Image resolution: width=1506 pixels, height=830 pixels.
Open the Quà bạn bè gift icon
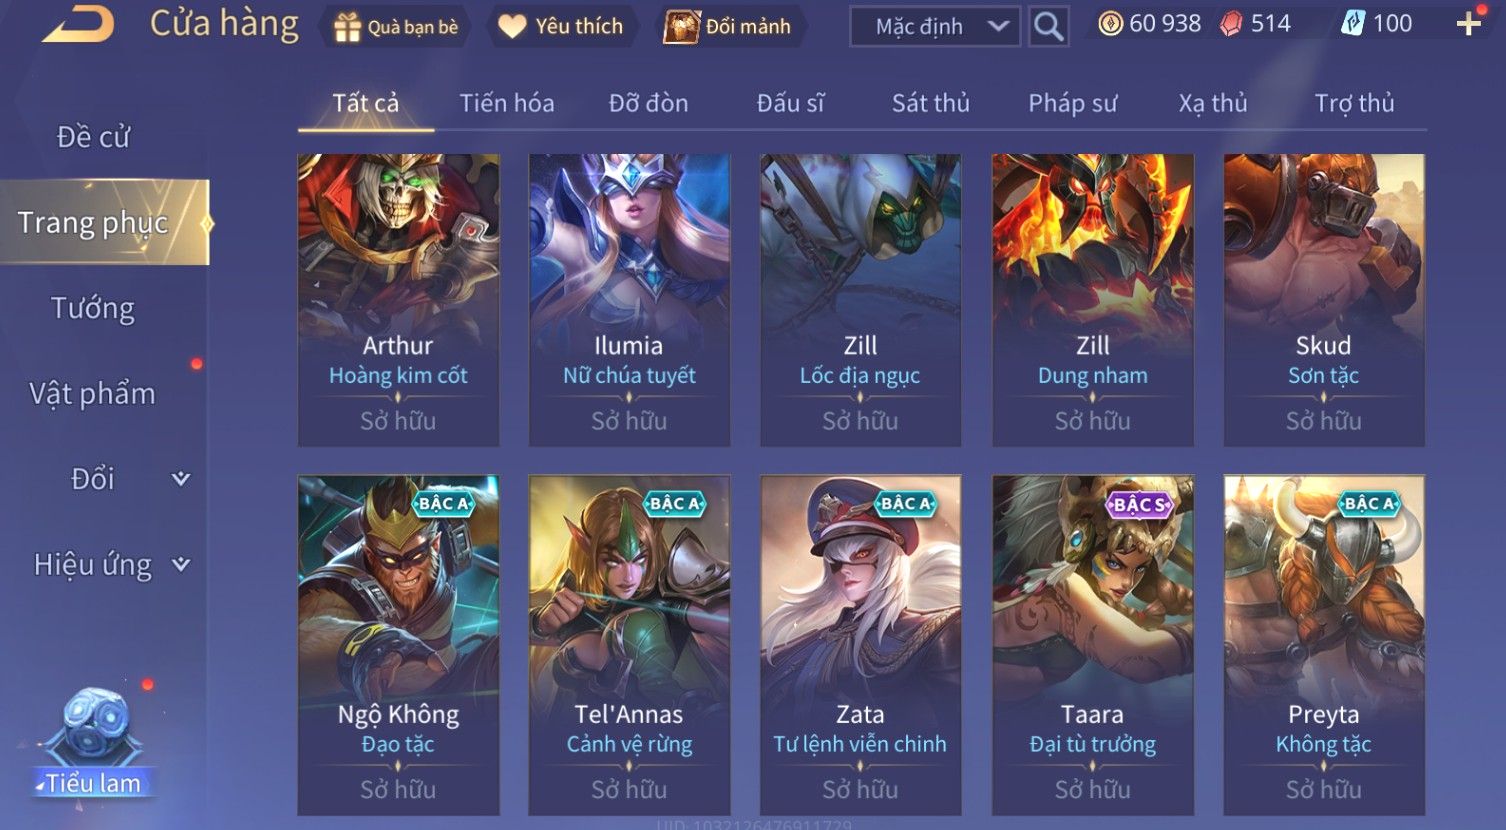point(347,27)
